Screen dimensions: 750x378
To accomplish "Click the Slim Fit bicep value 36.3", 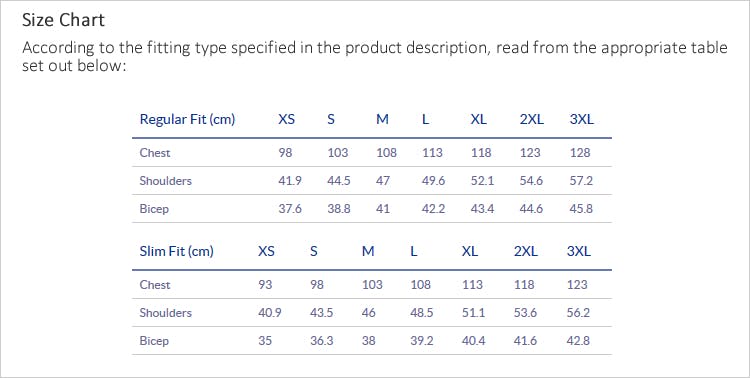I will pyautogui.click(x=321, y=341).
